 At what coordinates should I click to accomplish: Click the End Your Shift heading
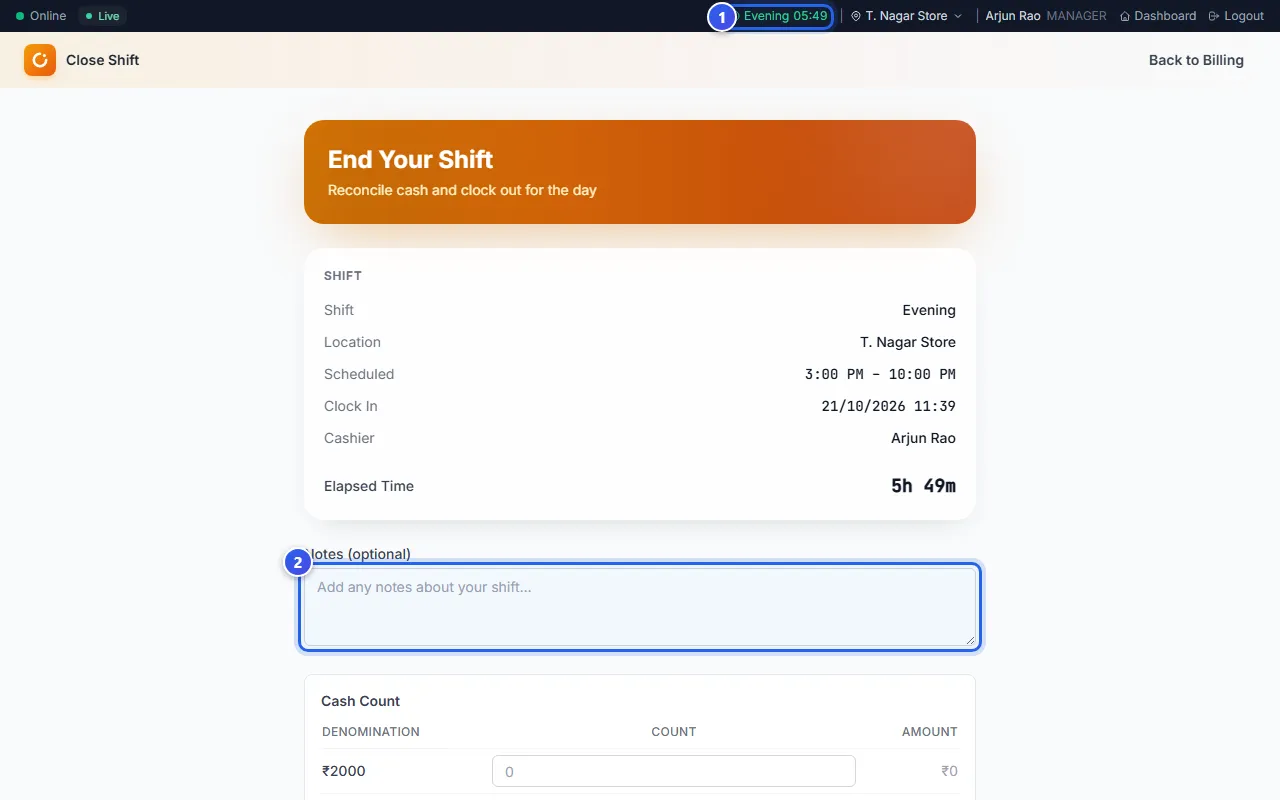pyautogui.click(x=411, y=160)
